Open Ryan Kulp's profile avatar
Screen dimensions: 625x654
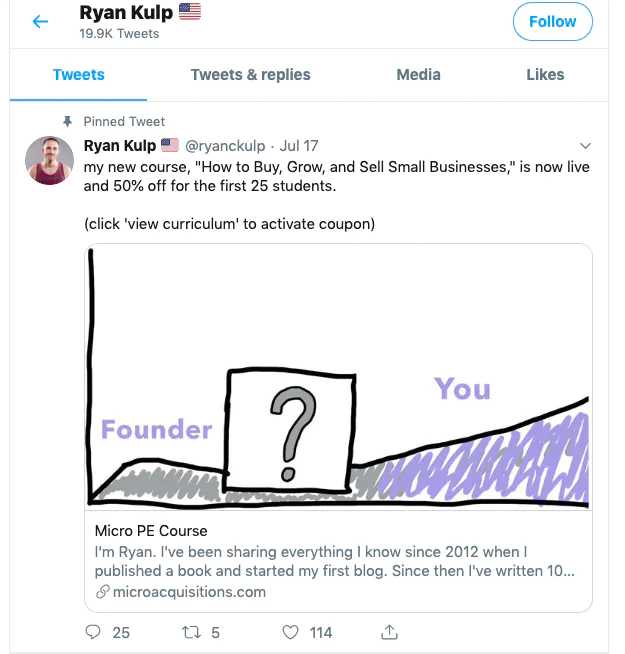tap(50, 160)
